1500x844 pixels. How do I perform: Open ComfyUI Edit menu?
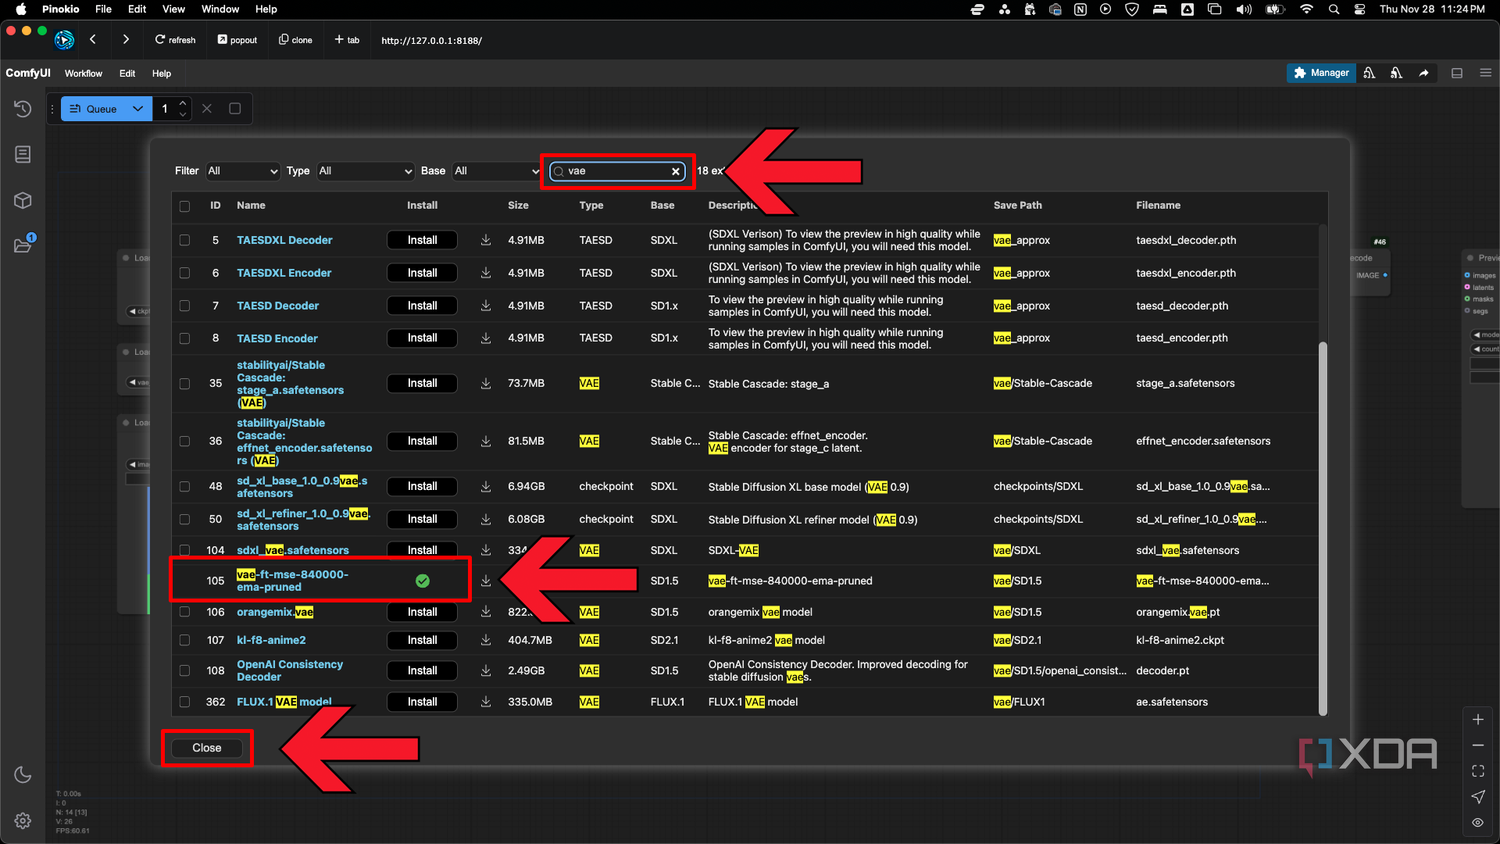pos(127,73)
